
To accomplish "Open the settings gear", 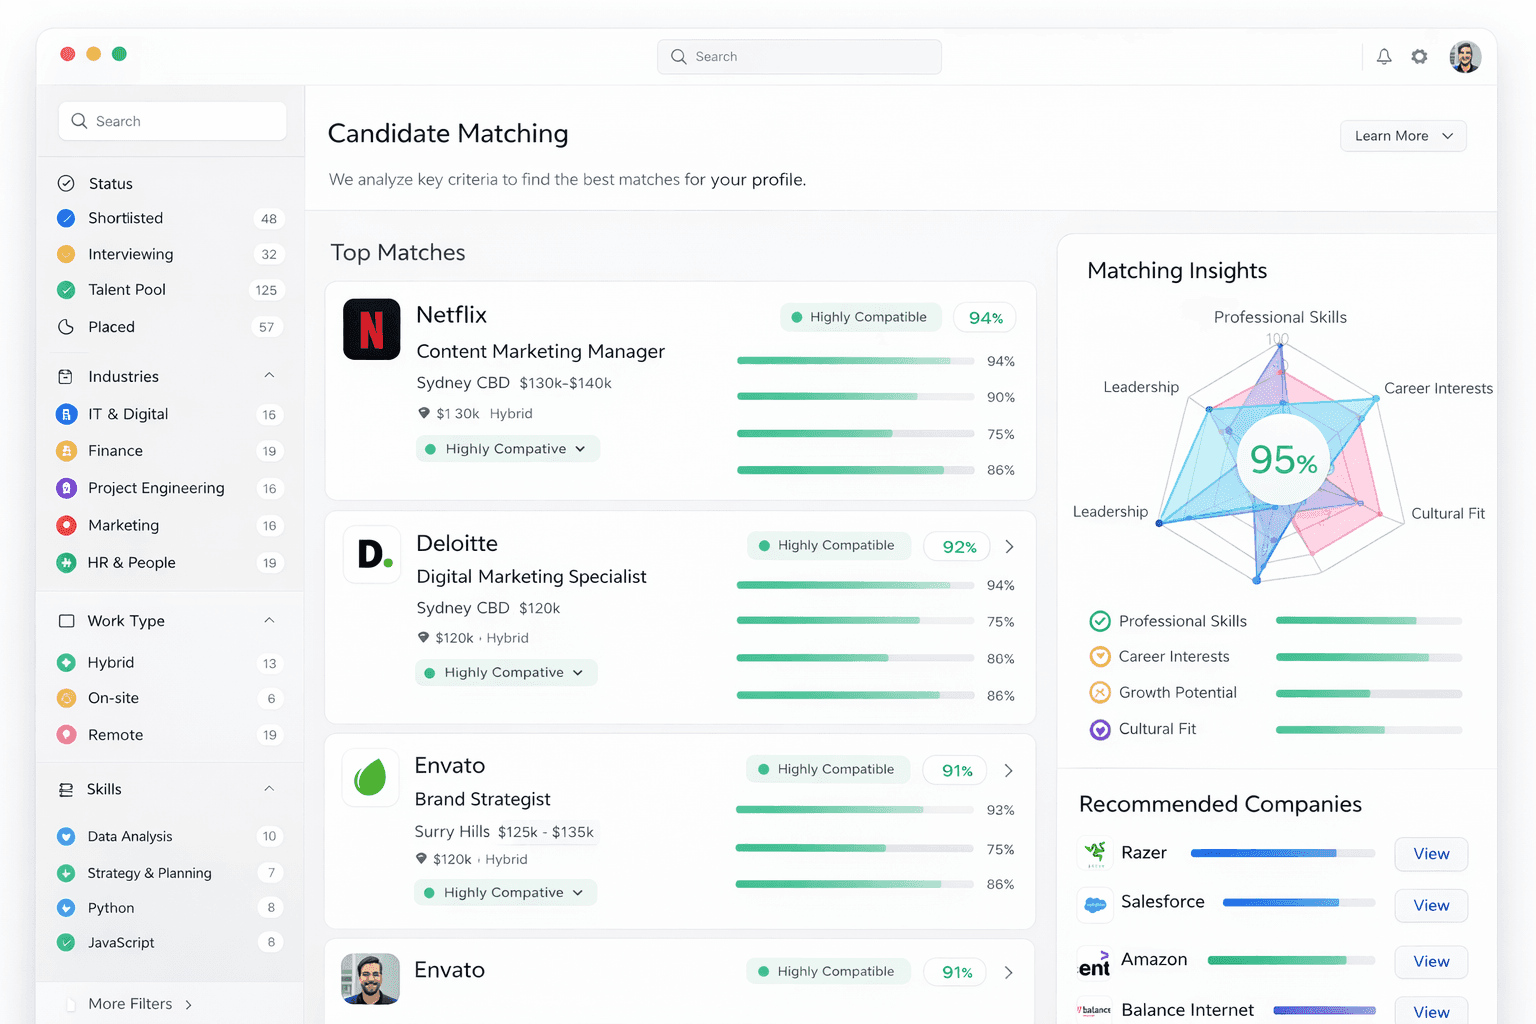I will coord(1419,57).
